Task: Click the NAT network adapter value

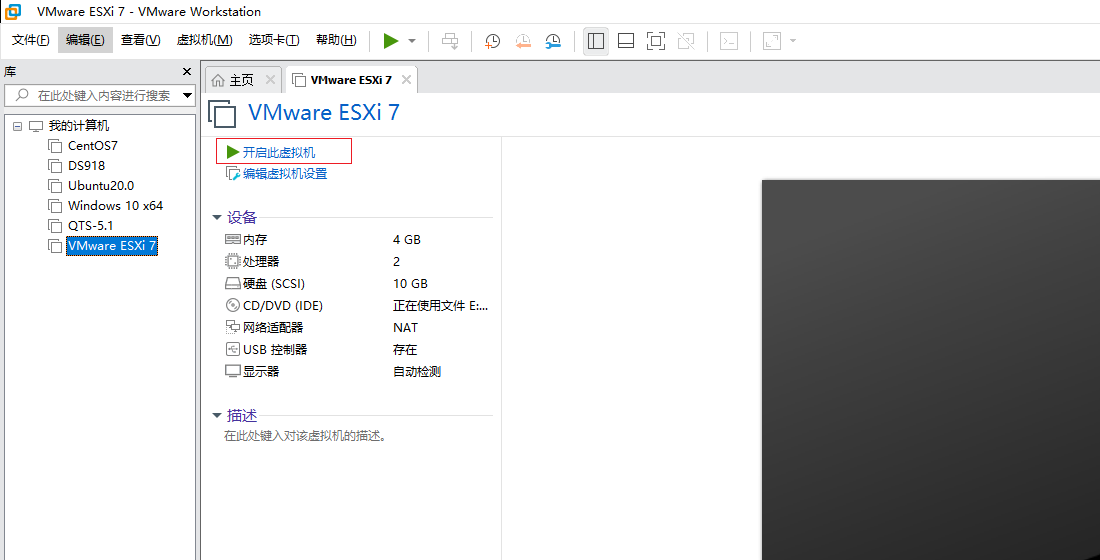Action: pos(405,327)
